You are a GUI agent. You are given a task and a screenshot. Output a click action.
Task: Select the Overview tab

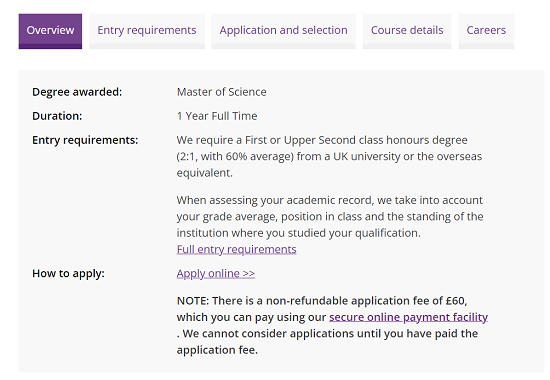(x=50, y=31)
